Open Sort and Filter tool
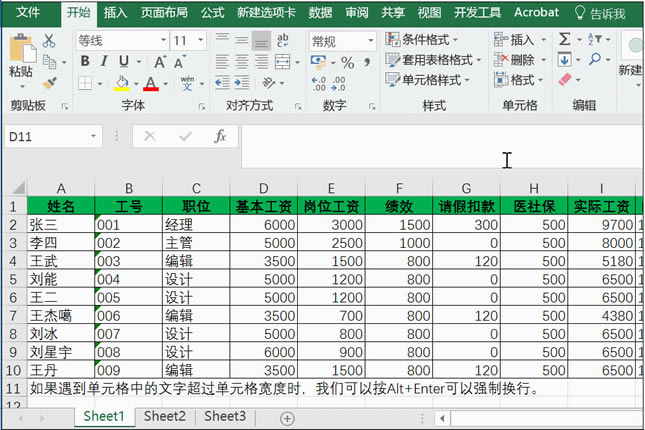 click(595, 39)
